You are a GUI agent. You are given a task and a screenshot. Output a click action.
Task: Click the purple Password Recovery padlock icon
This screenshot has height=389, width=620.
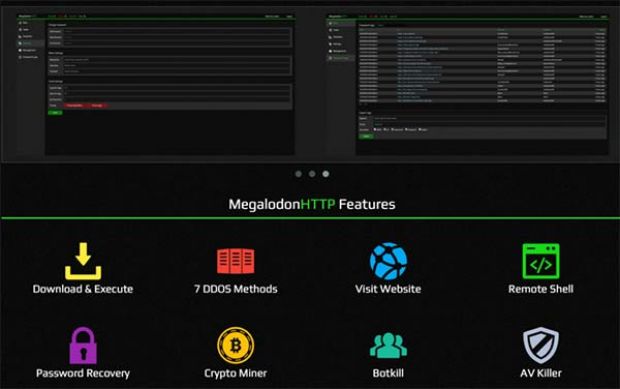83,345
